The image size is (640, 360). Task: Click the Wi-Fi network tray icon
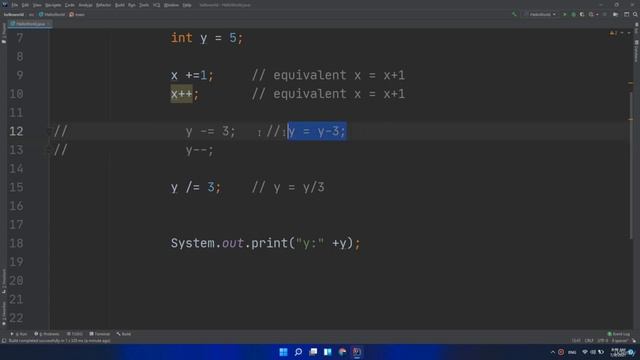pos(584,352)
